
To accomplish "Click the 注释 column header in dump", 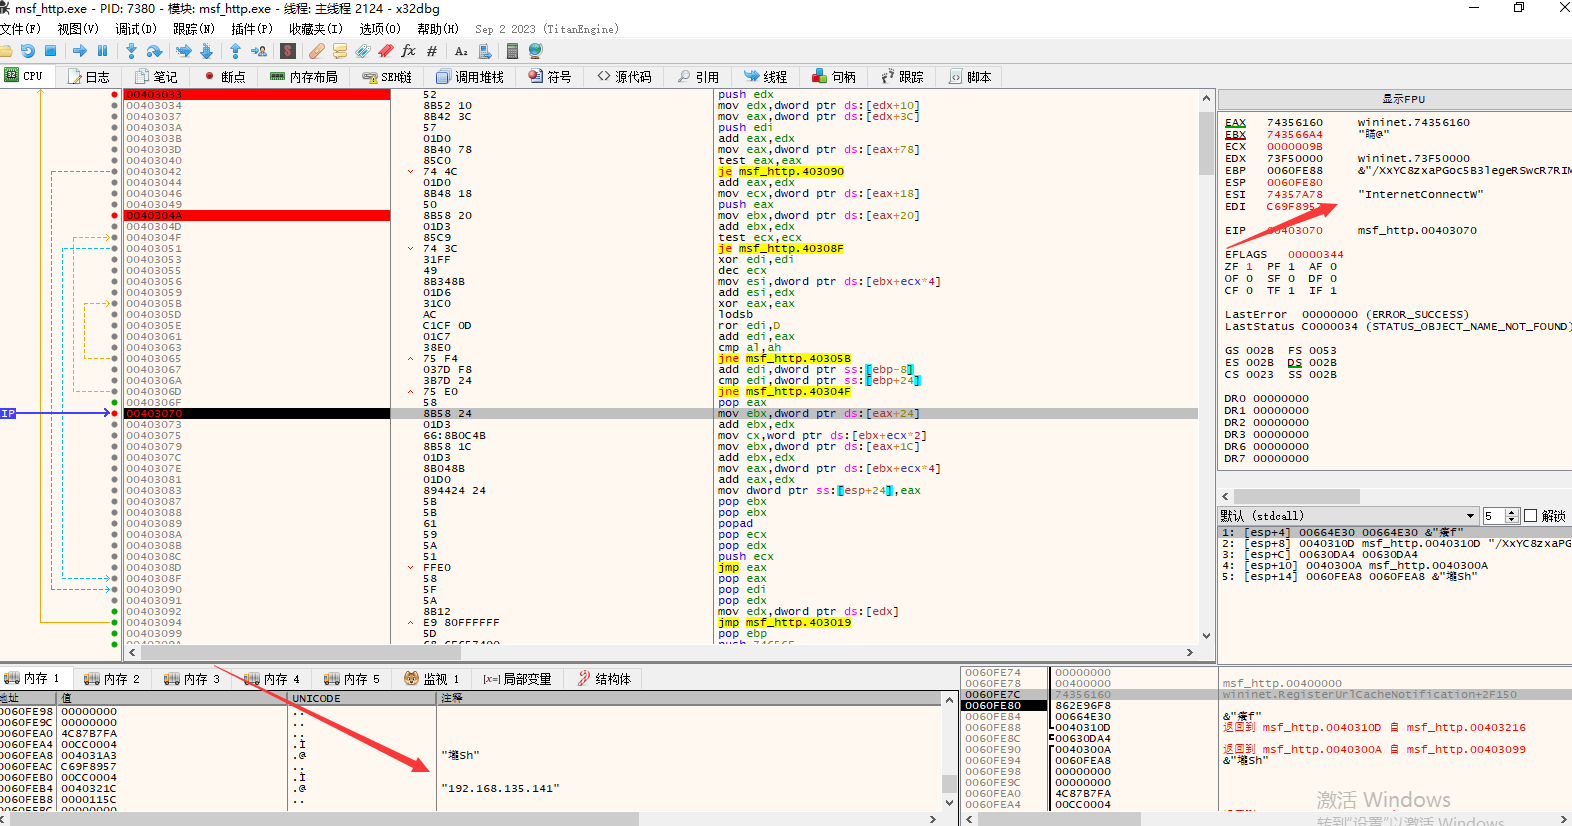I will (688, 699).
